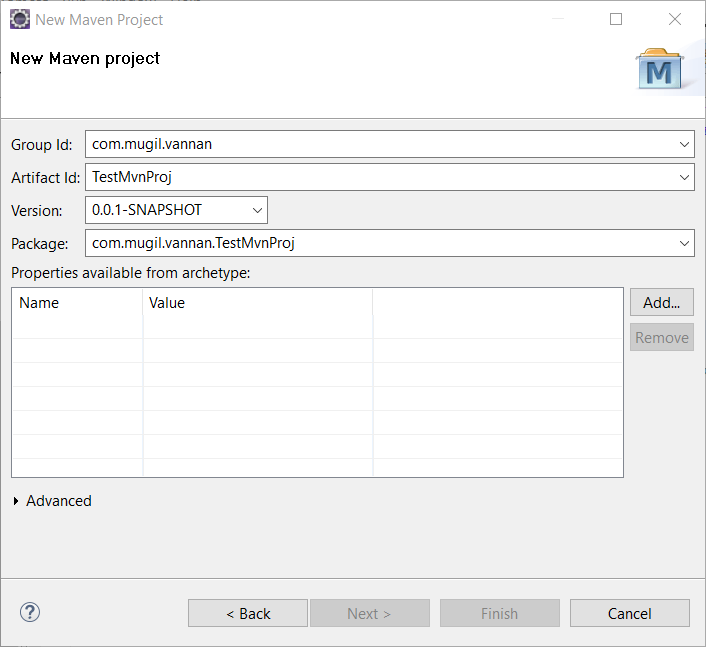Open the Package dropdown arrow

[x=684, y=243]
